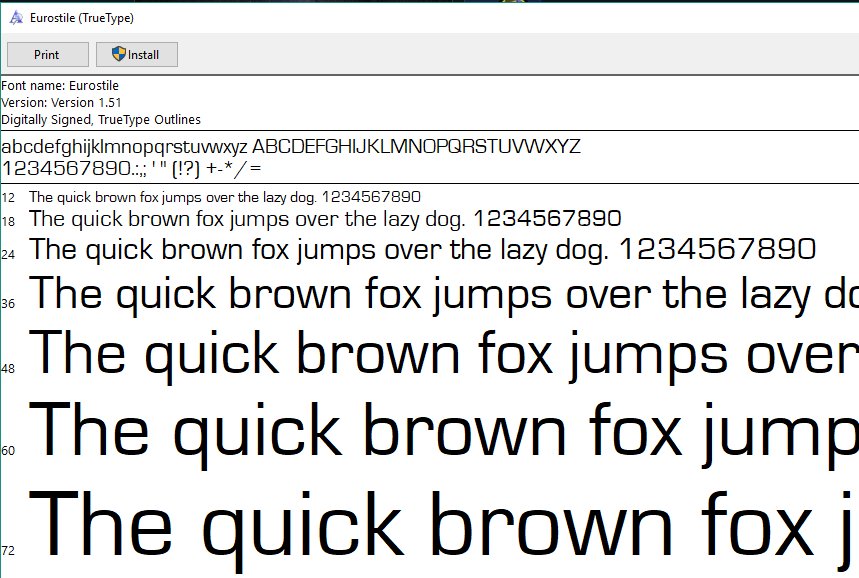Click the size label '36'
Viewport: 859px width, 578px height.
click(x=8, y=304)
